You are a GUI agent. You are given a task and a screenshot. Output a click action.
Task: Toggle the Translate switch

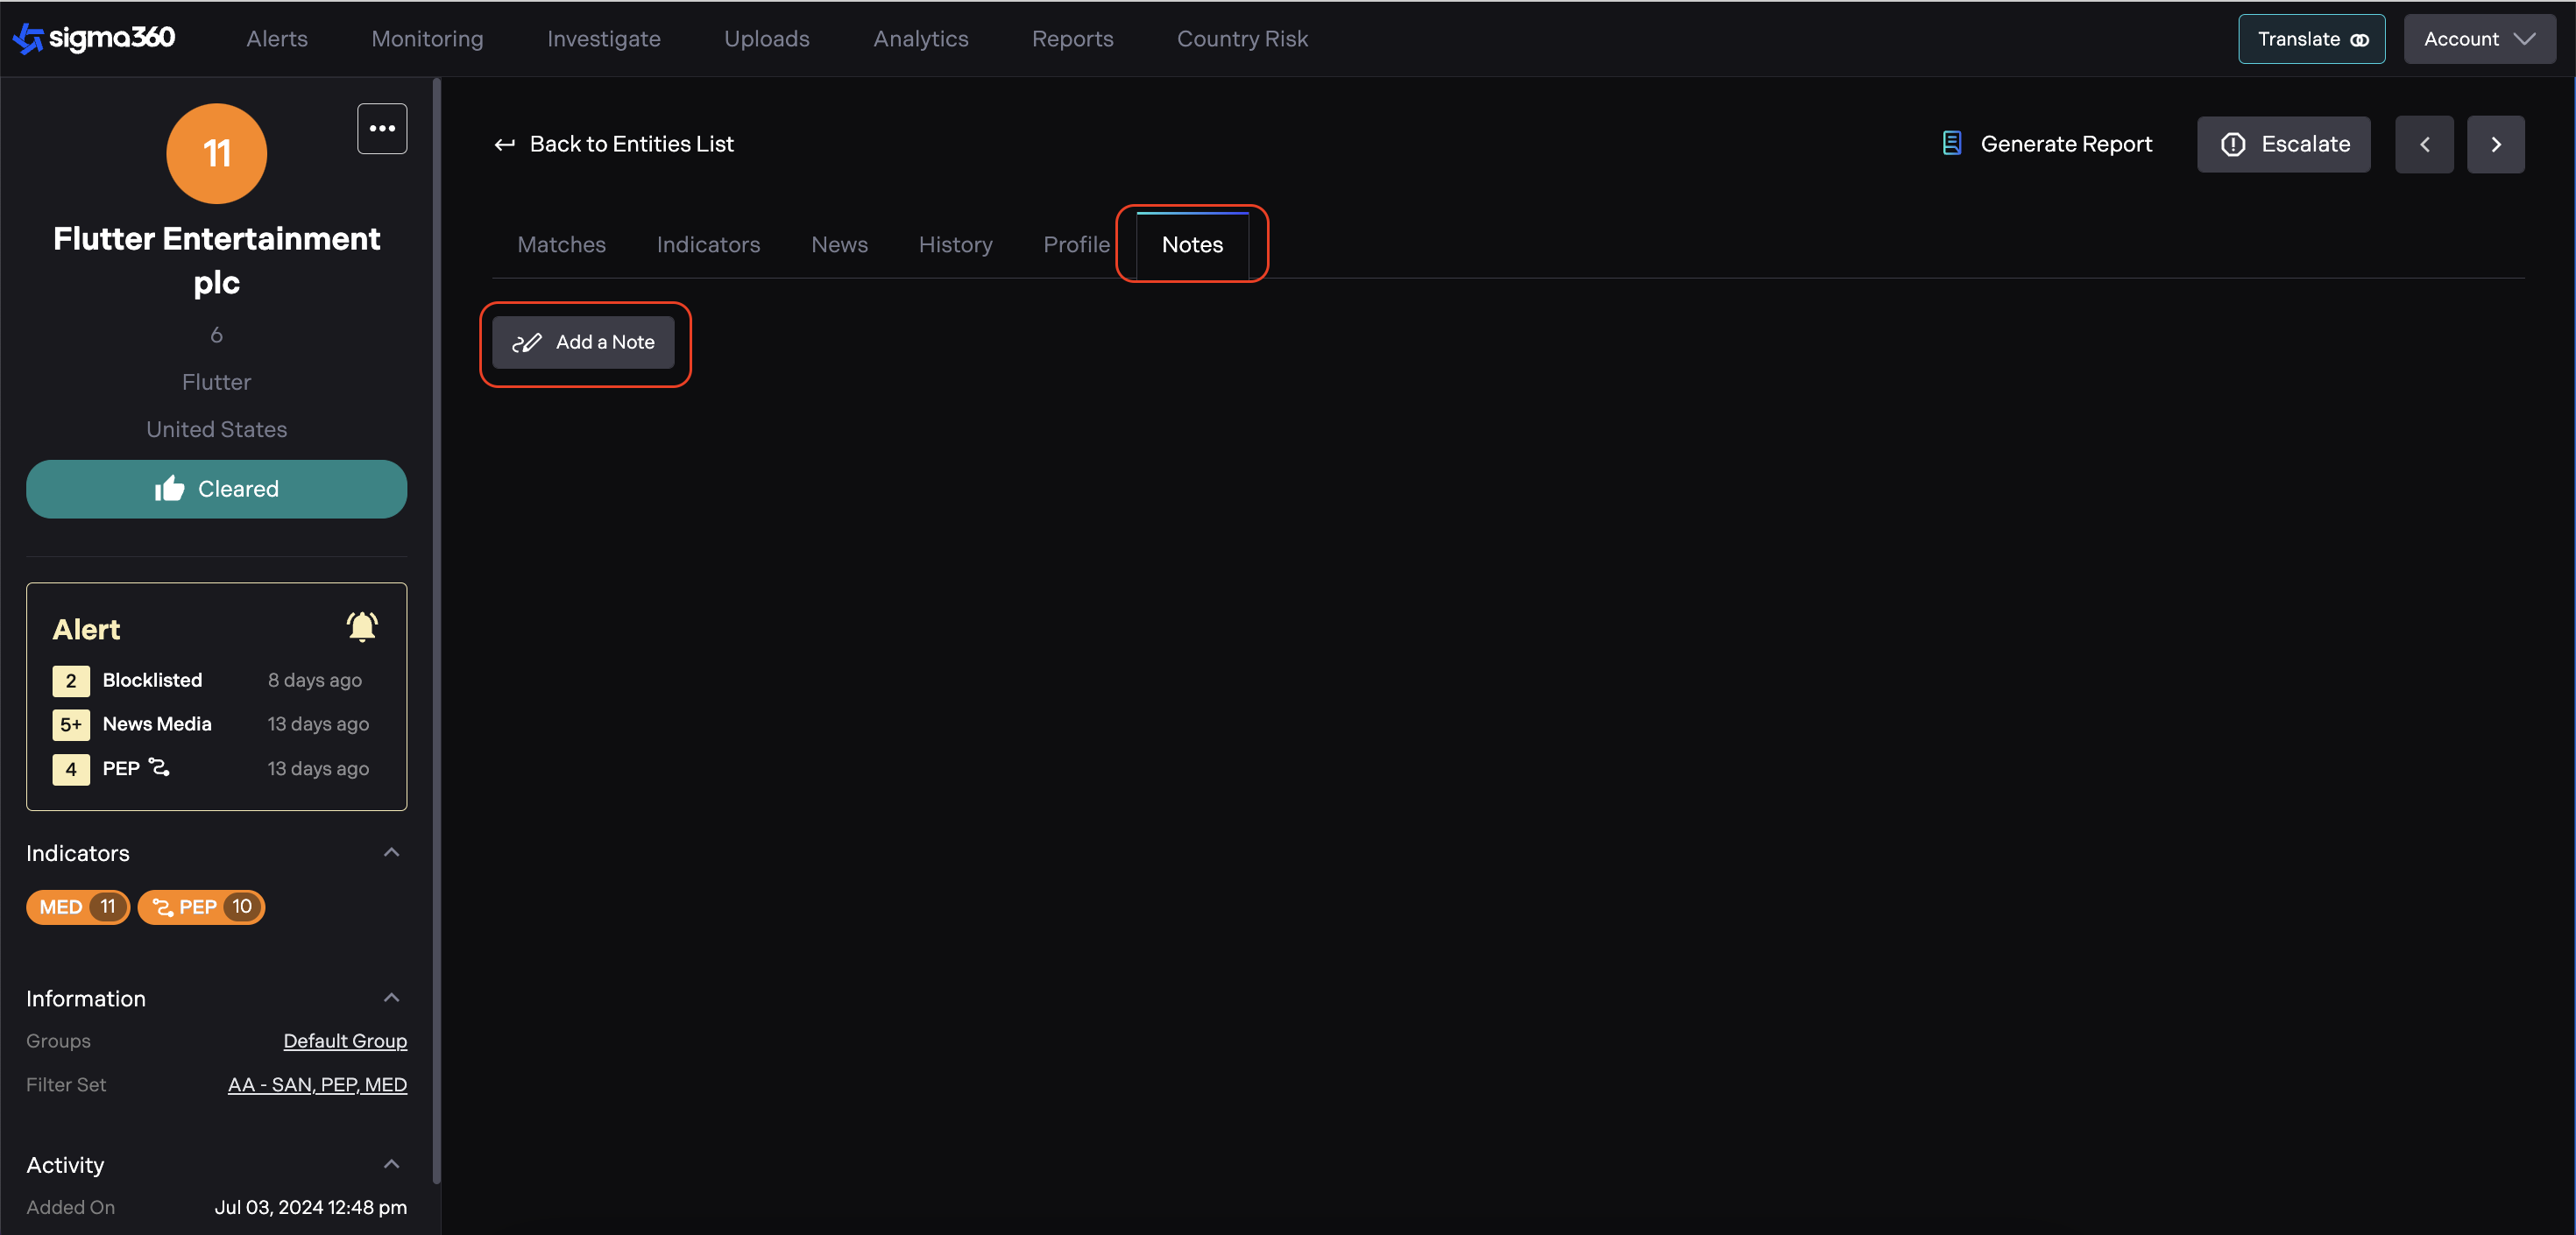tap(2359, 40)
